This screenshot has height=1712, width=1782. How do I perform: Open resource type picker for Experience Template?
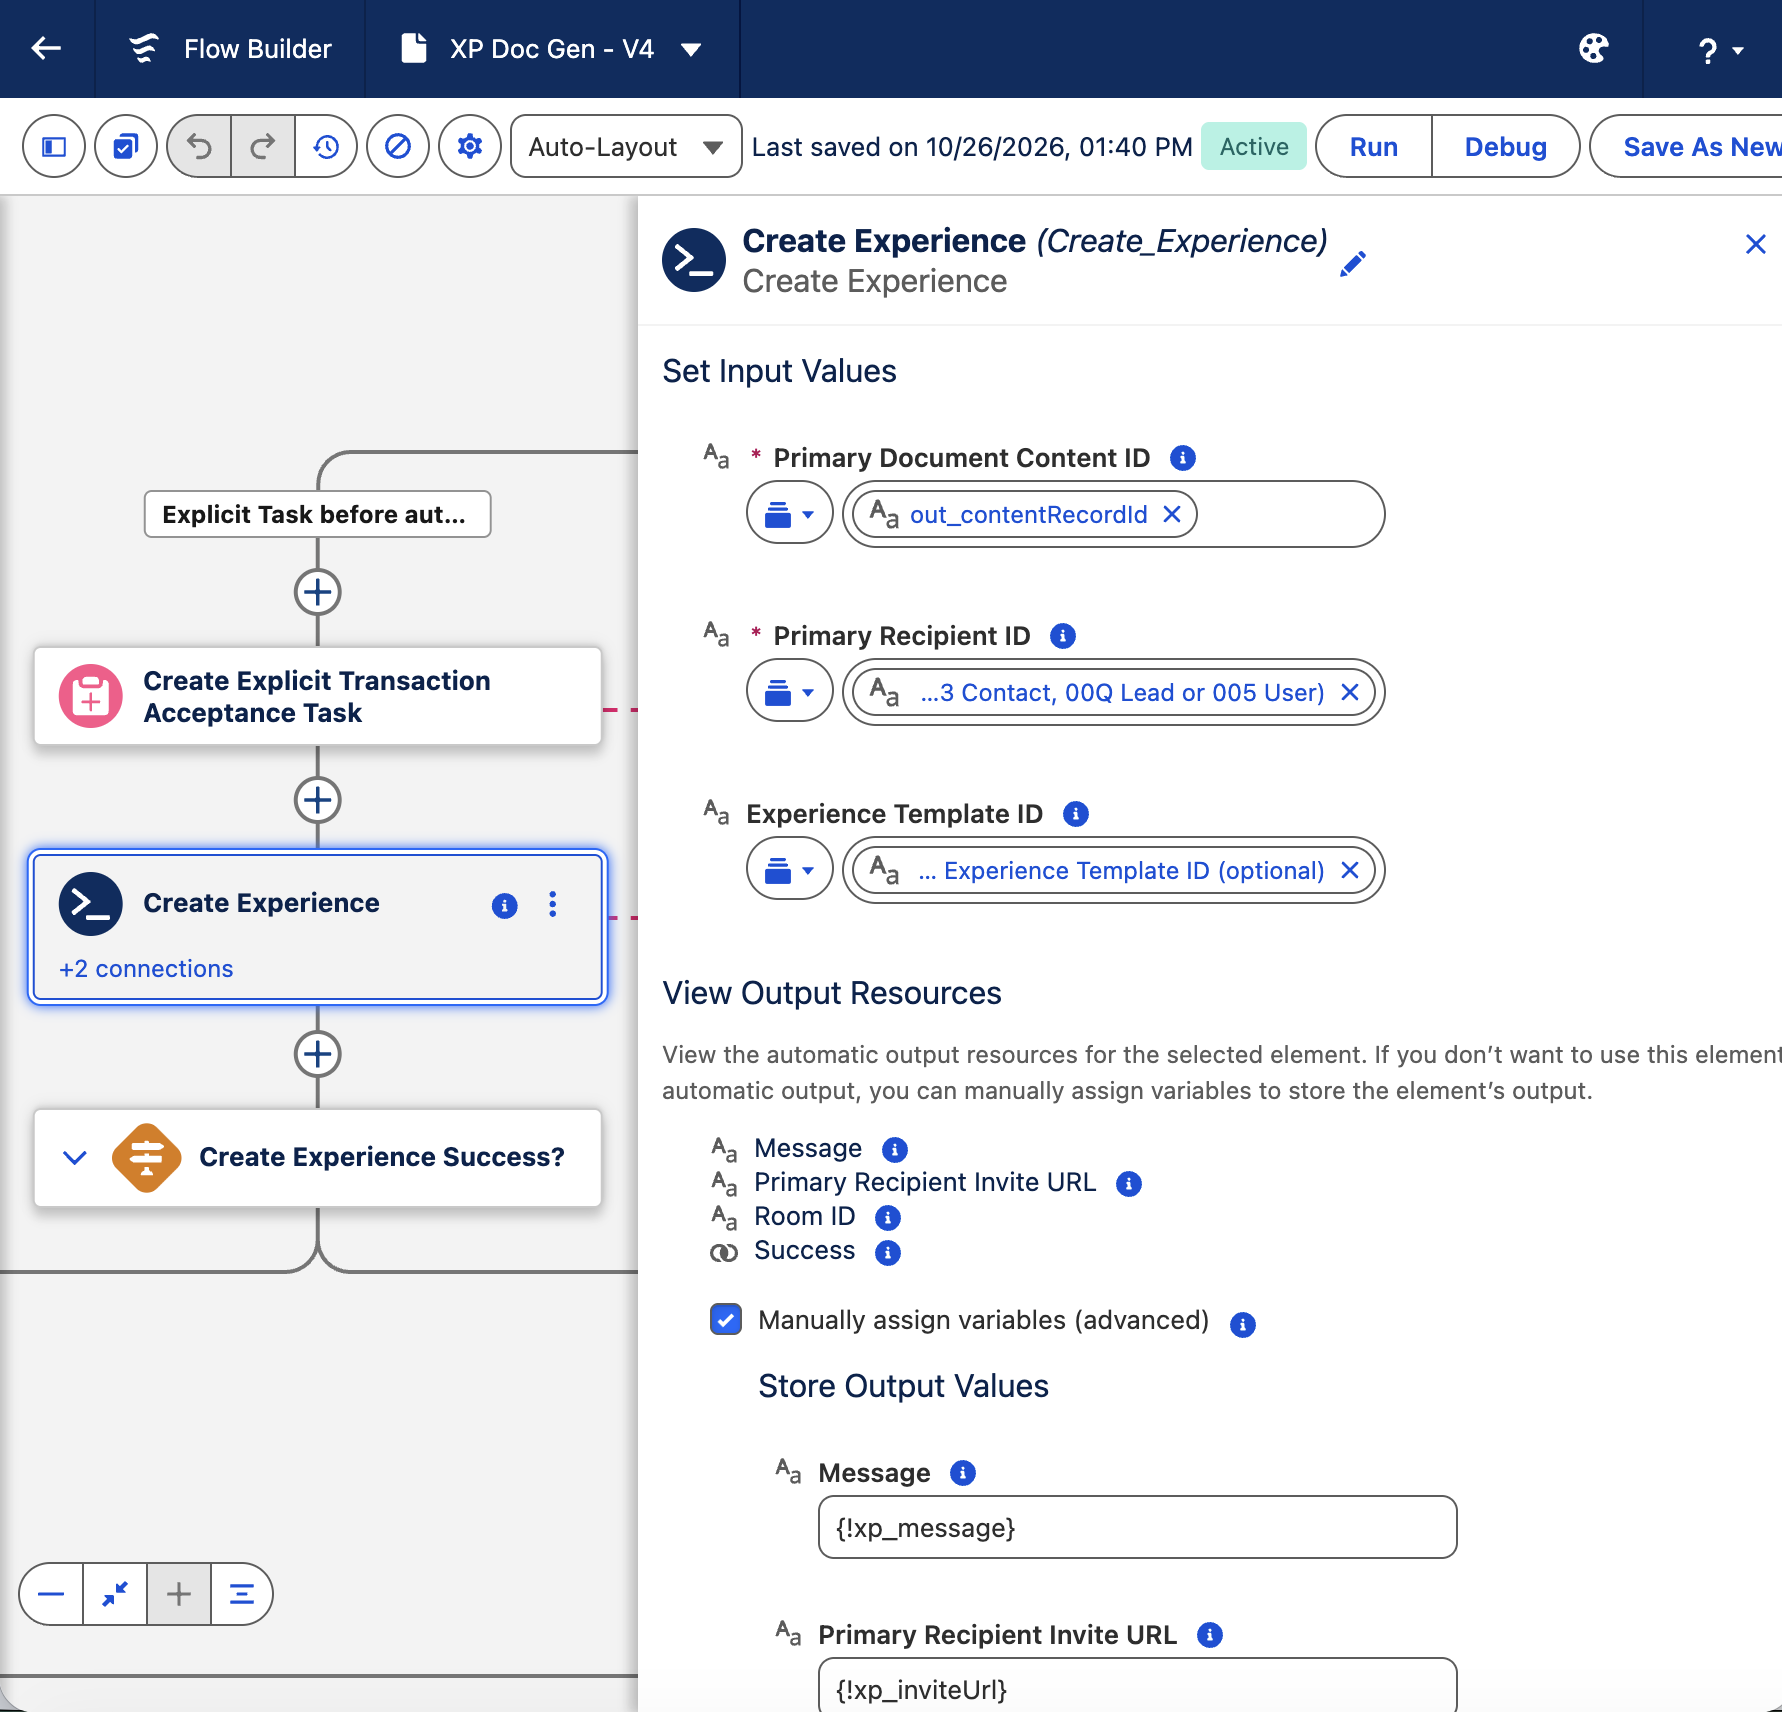(x=790, y=870)
